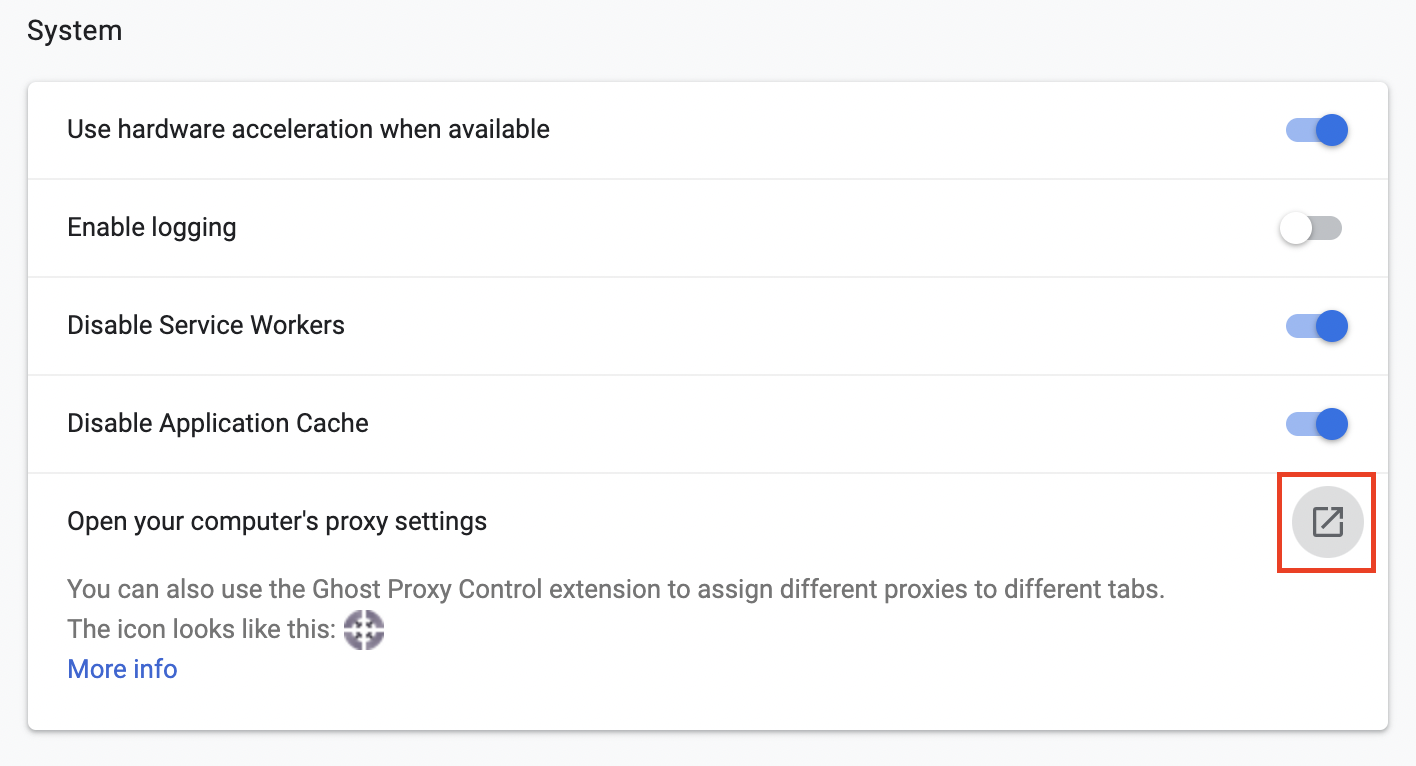Click the Ghost Proxy Control description text
The width and height of the screenshot is (1416, 766).
(615, 589)
